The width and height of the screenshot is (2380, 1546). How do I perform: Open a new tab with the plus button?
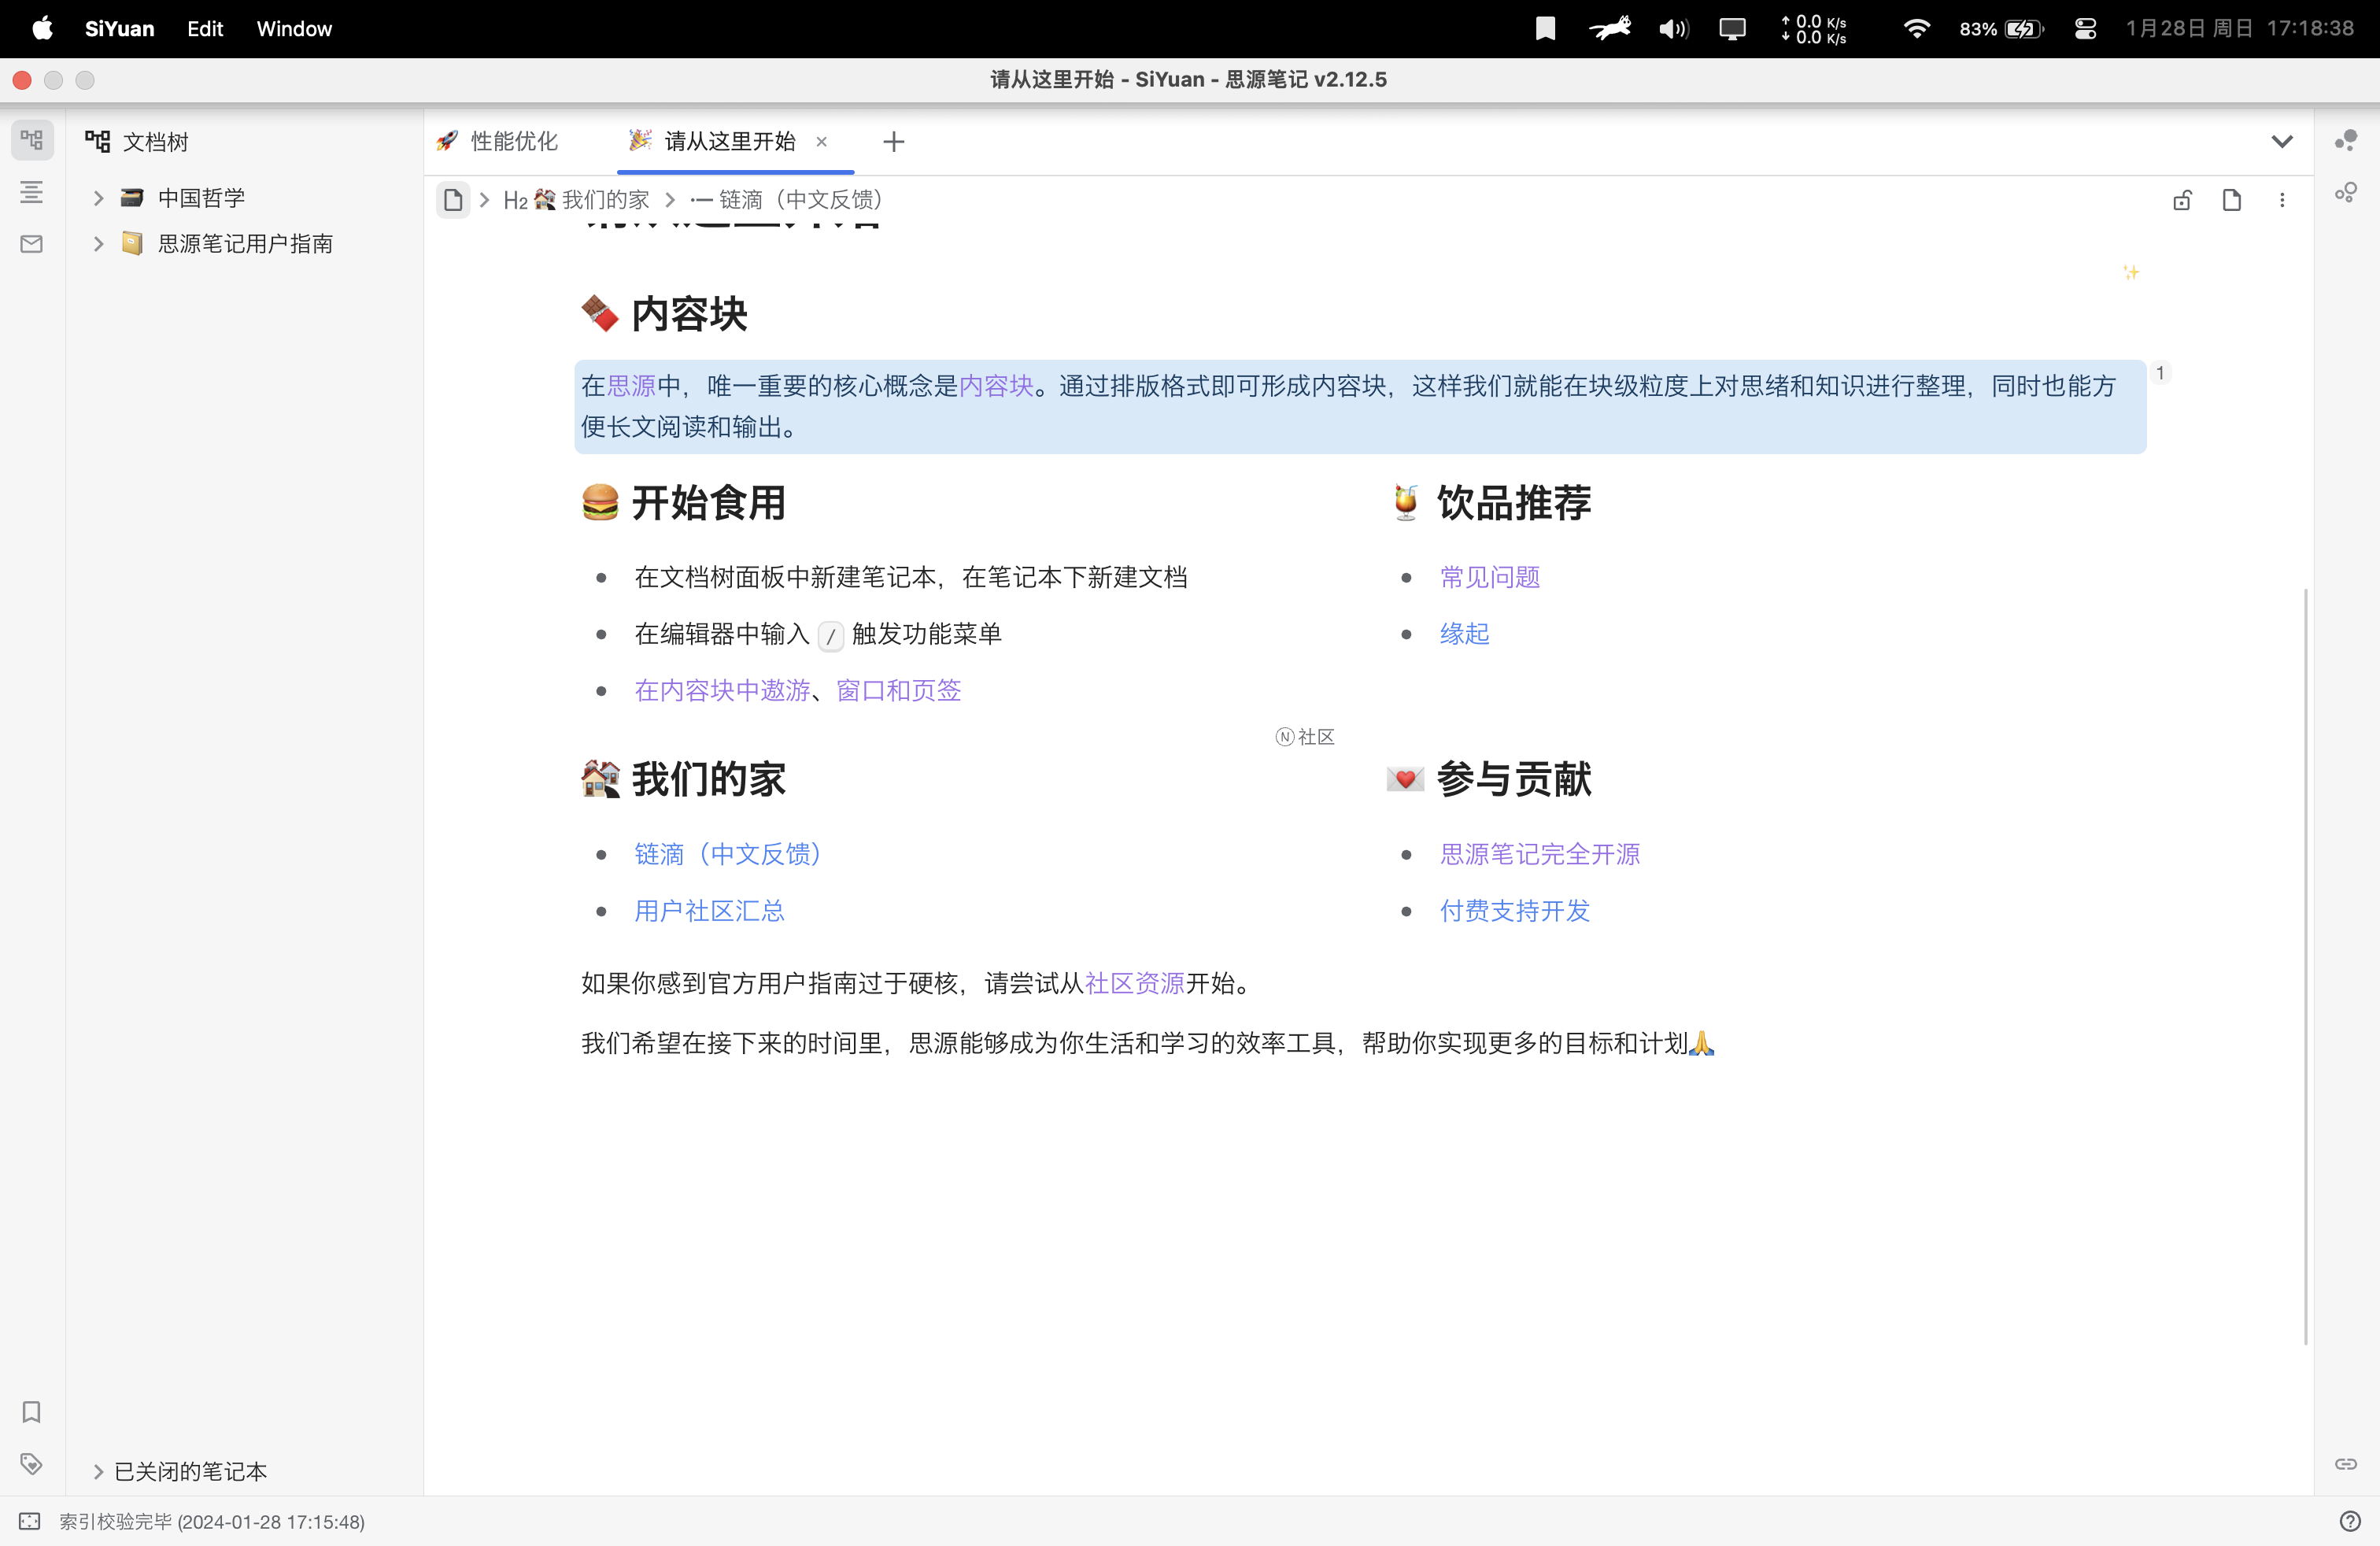893,142
